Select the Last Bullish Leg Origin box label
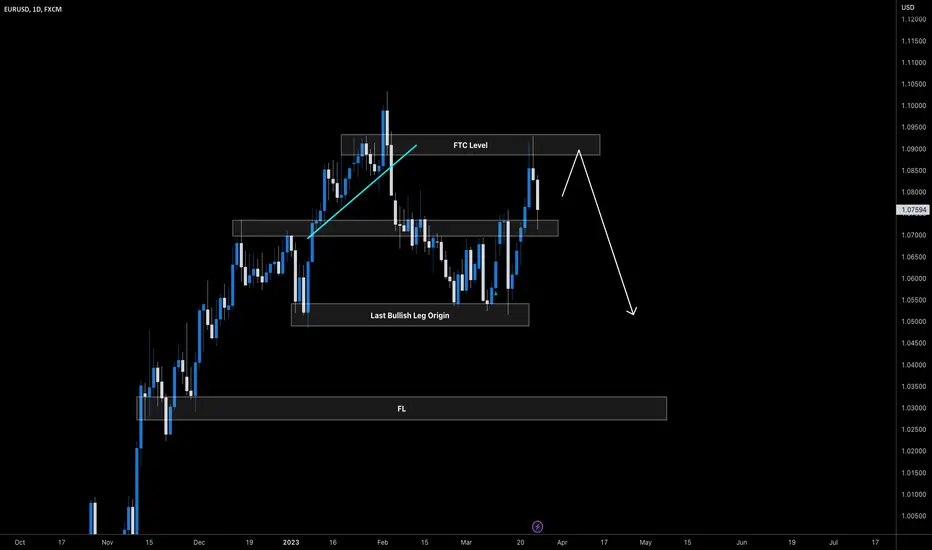The height and width of the screenshot is (550, 932). click(410, 316)
